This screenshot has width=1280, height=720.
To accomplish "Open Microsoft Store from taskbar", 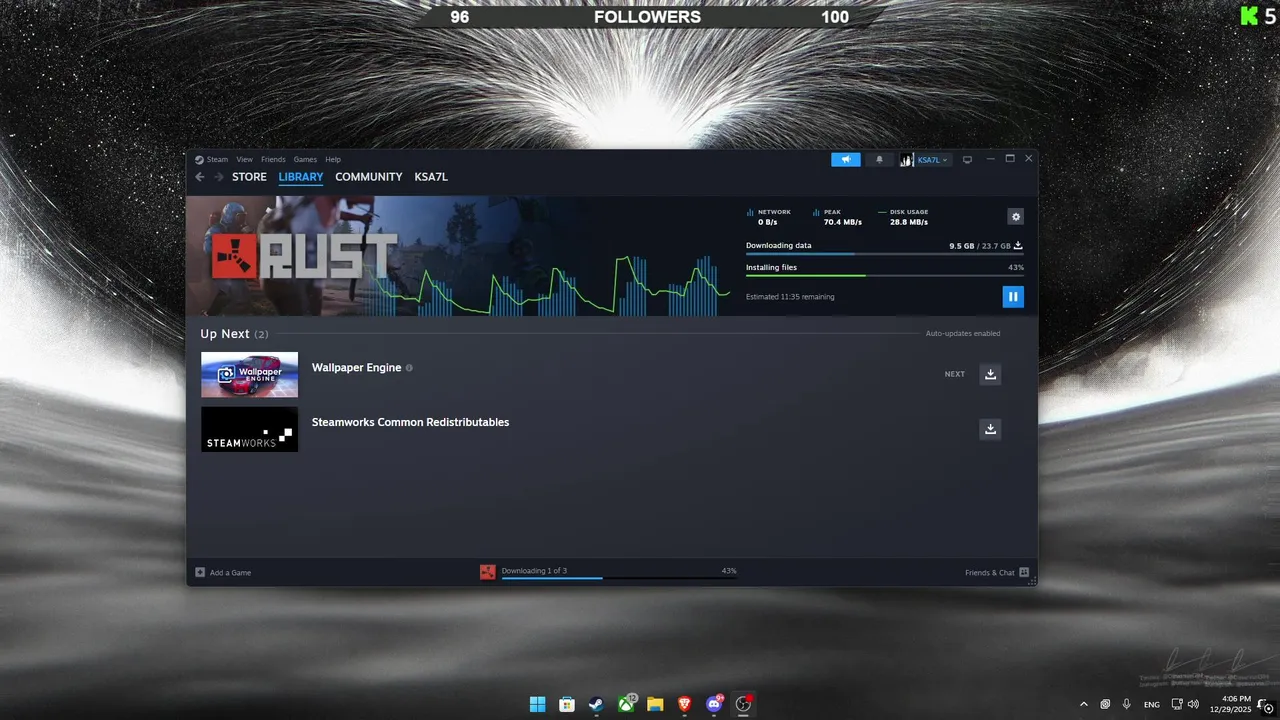I will click(567, 704).
